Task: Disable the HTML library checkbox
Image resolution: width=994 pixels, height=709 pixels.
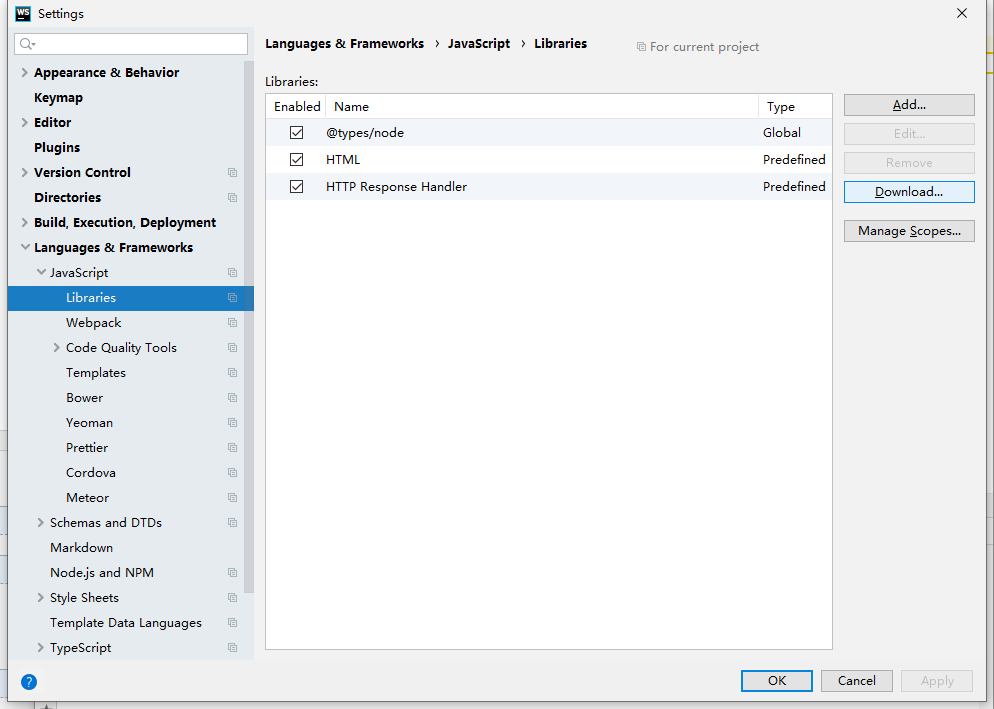Action: 296,159
